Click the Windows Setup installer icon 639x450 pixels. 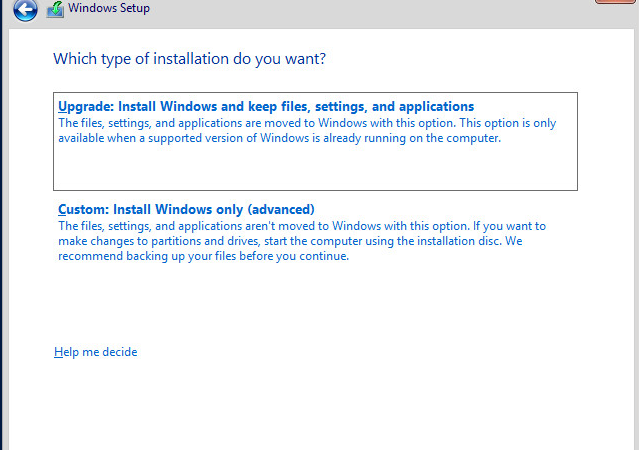(55, 9)
